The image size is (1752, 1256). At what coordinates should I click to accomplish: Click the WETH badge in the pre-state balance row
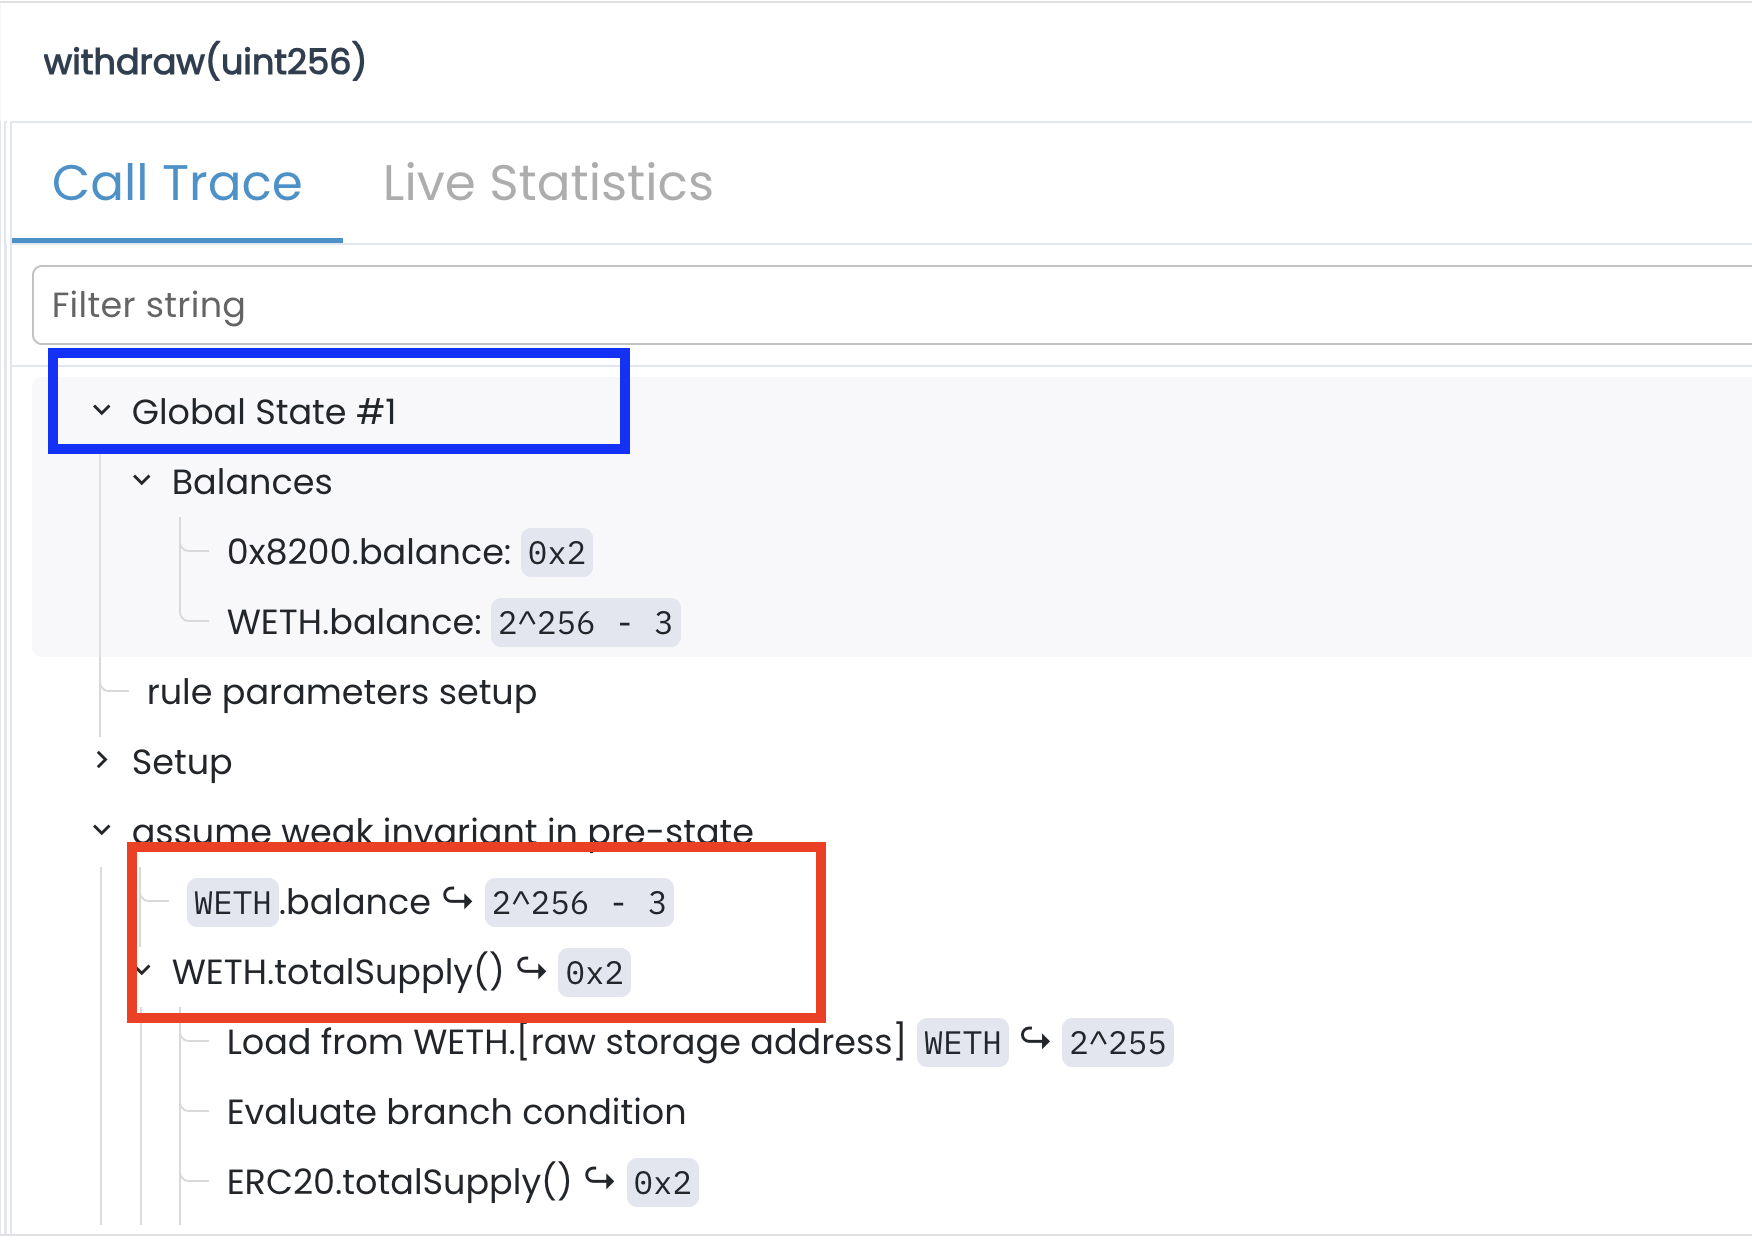232,903
